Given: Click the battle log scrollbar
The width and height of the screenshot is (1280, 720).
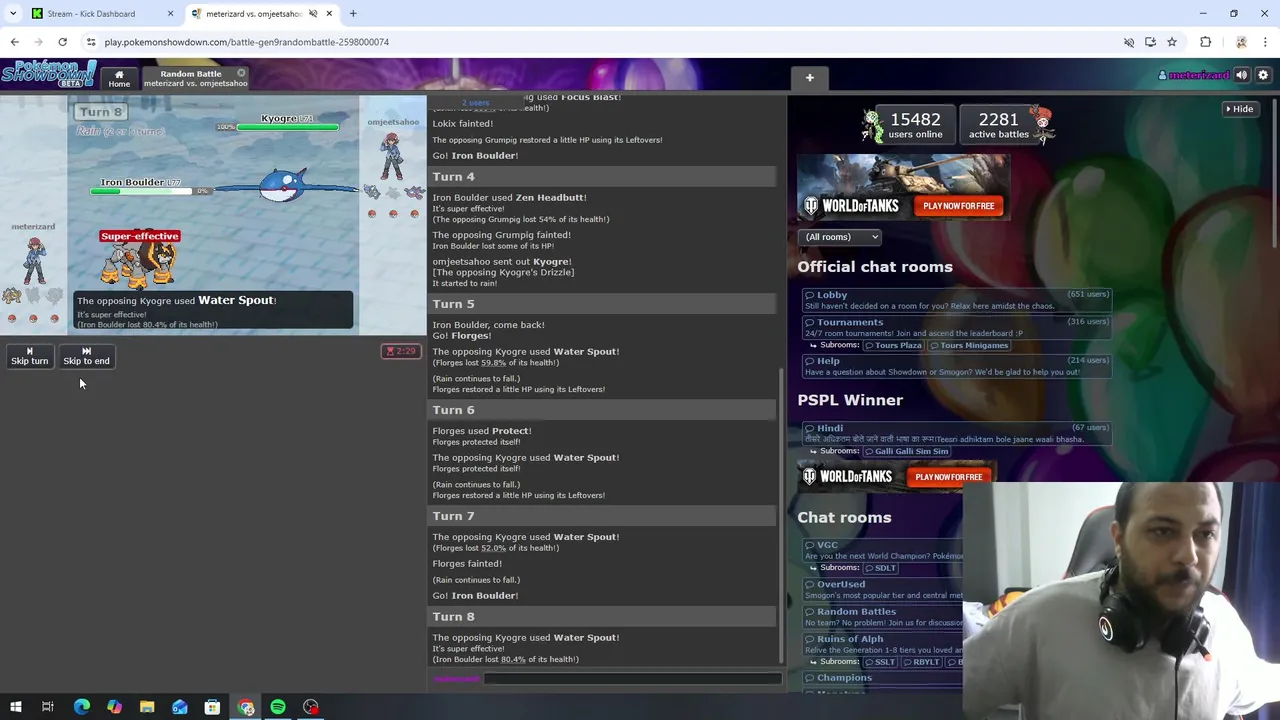Looking at the screenshot, I should [x=782, y=515].
